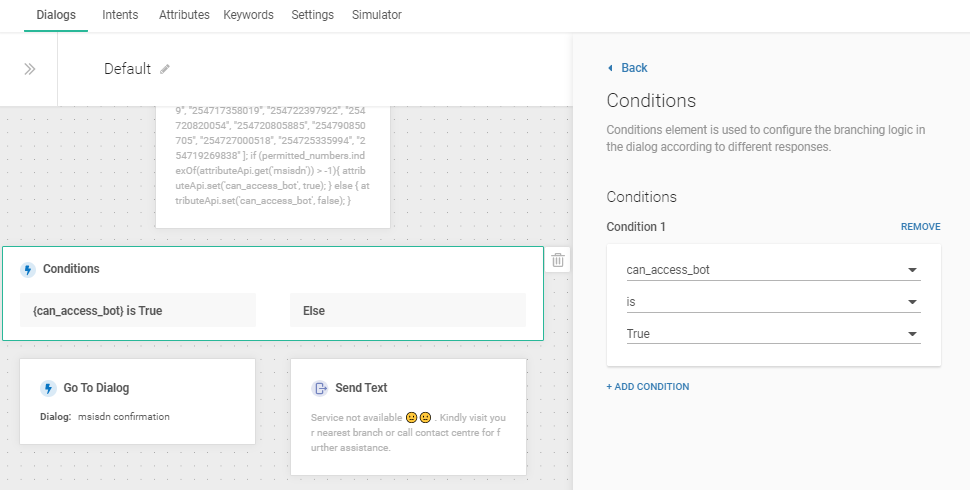The height and width of the screenshot is (490, 970).
Task: Go to the Attributes tab
Action: pos(184,15)
